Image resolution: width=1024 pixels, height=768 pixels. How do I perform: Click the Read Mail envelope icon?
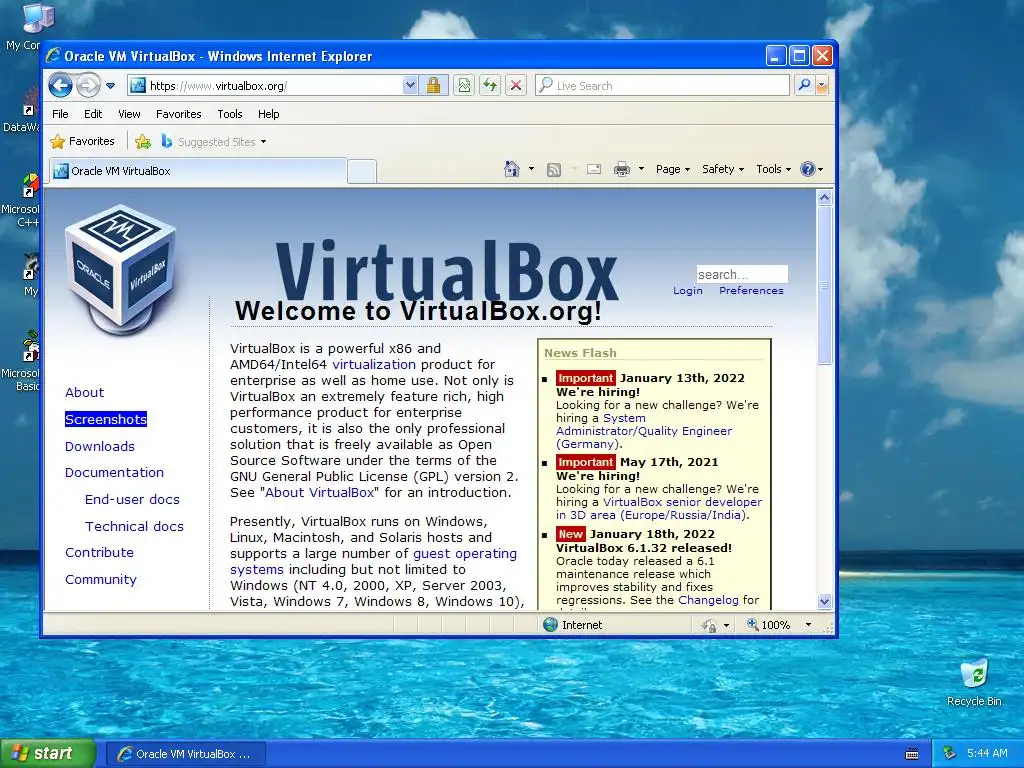pyautogui.click(x=594, y=169)
